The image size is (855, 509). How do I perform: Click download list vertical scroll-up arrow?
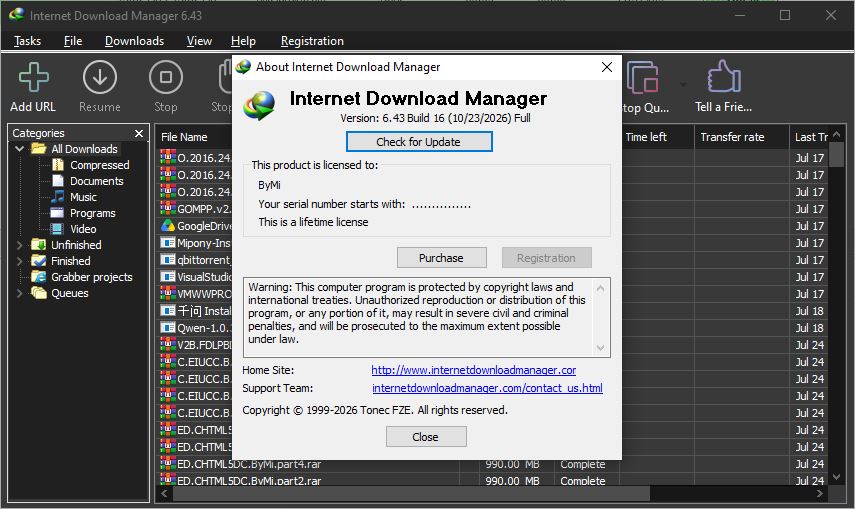coord(836,134)
